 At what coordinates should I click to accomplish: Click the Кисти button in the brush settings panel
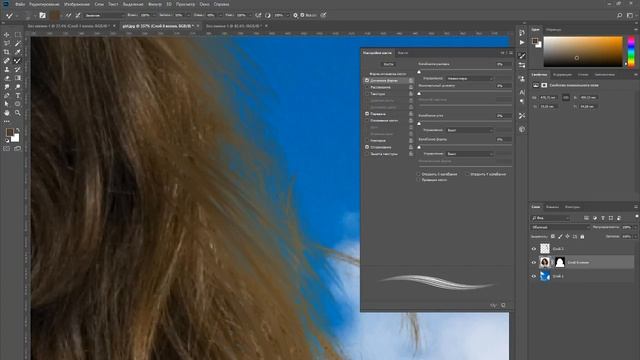(389, 64)
